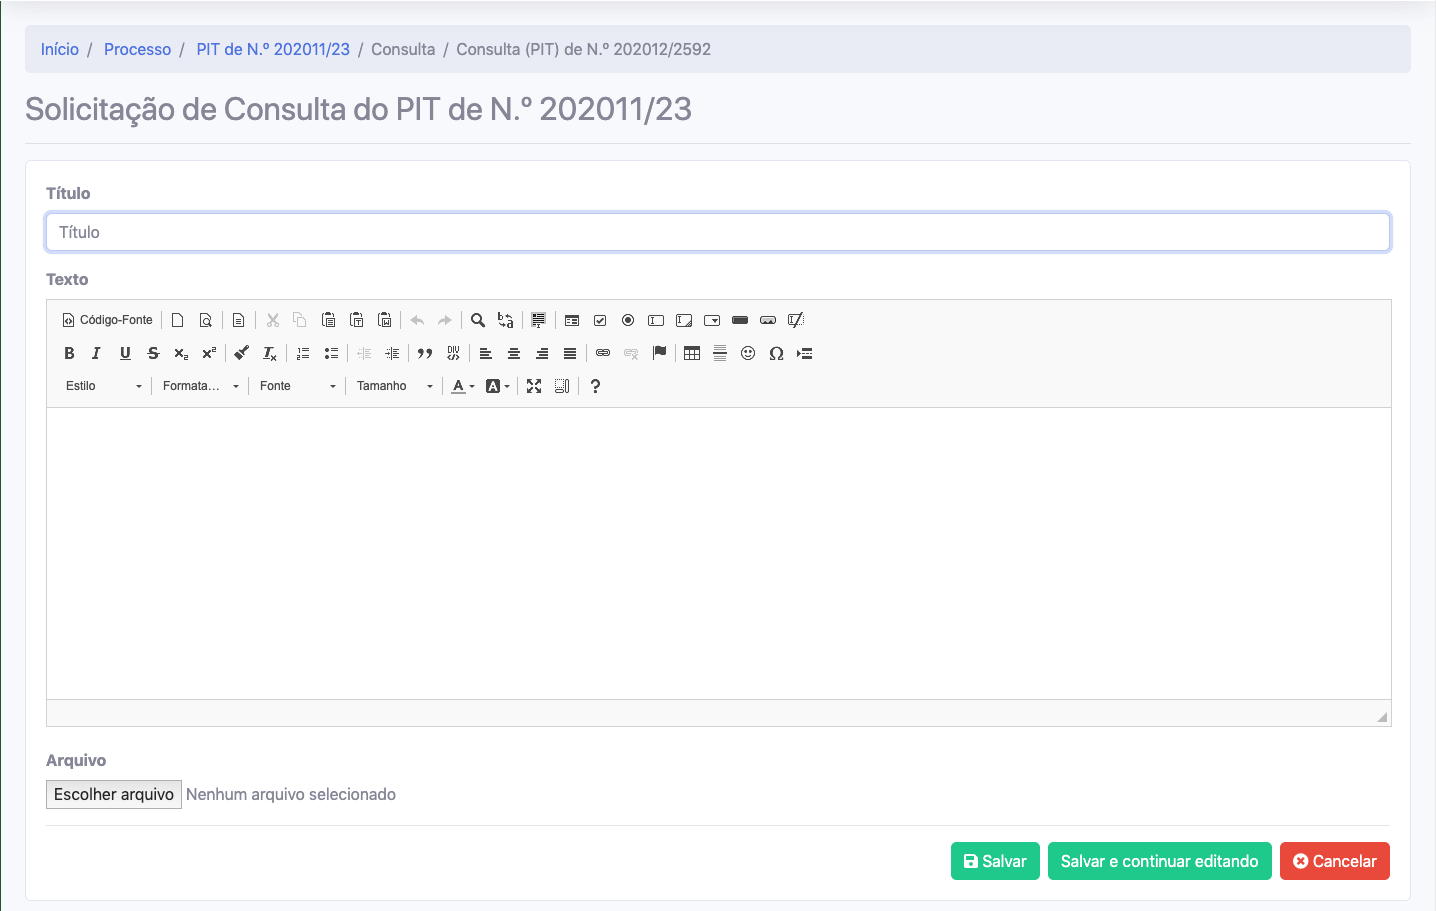Insert a link using the chain icon

tap(603, 353)
